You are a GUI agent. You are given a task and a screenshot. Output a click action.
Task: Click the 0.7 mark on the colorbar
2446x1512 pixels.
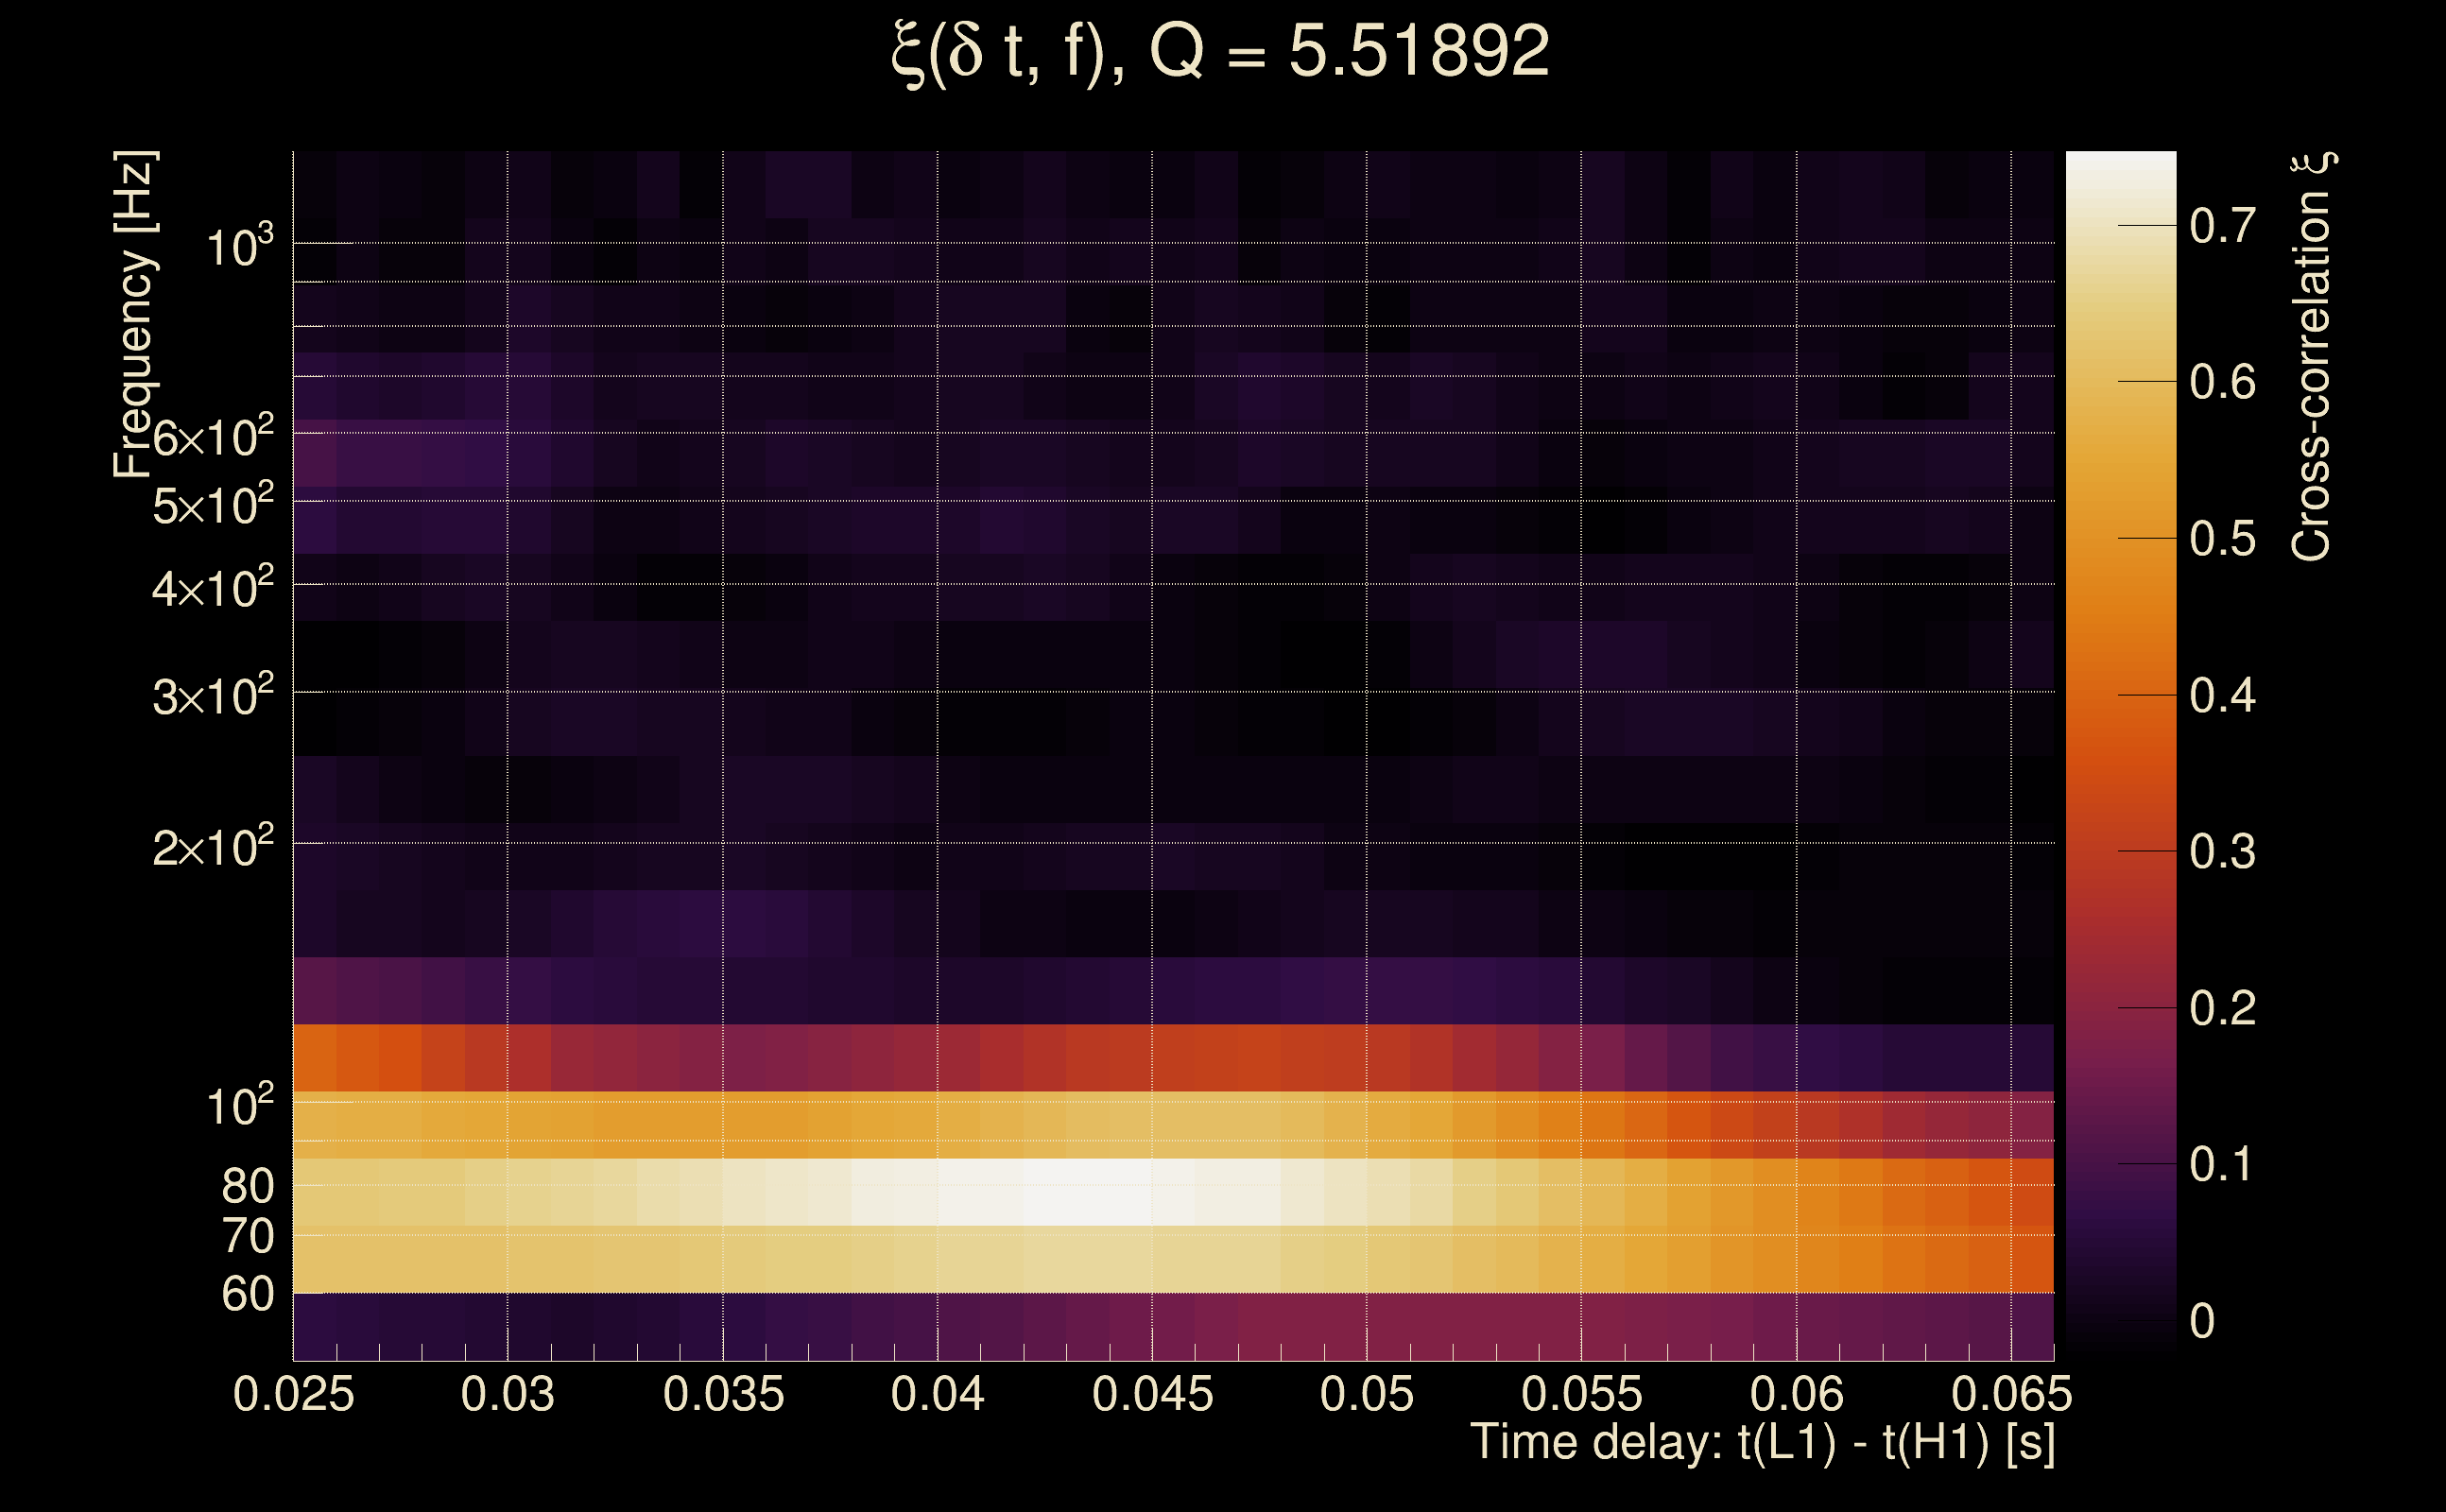(x=2222, y=226)
